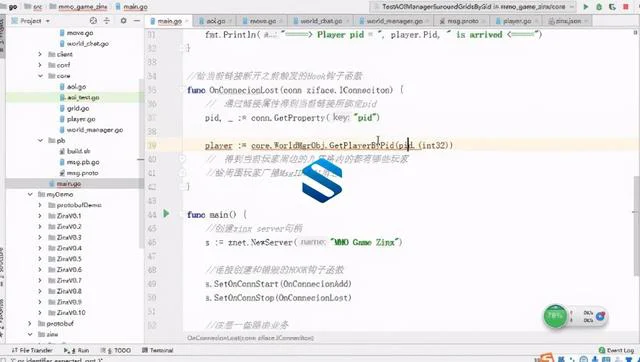
Task: Click the editor vertical scrollbar
Action: (637, 227)
